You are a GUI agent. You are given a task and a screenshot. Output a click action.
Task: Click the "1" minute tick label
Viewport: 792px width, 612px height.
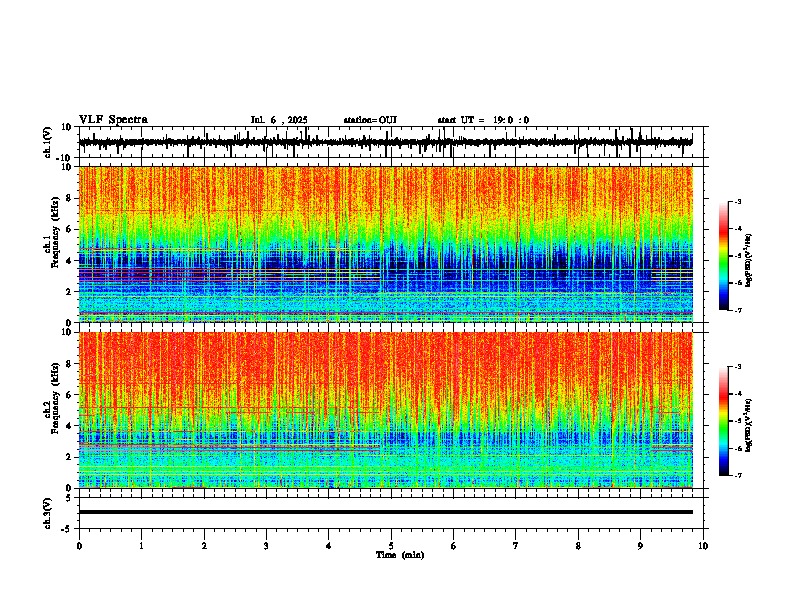(141, 546)
